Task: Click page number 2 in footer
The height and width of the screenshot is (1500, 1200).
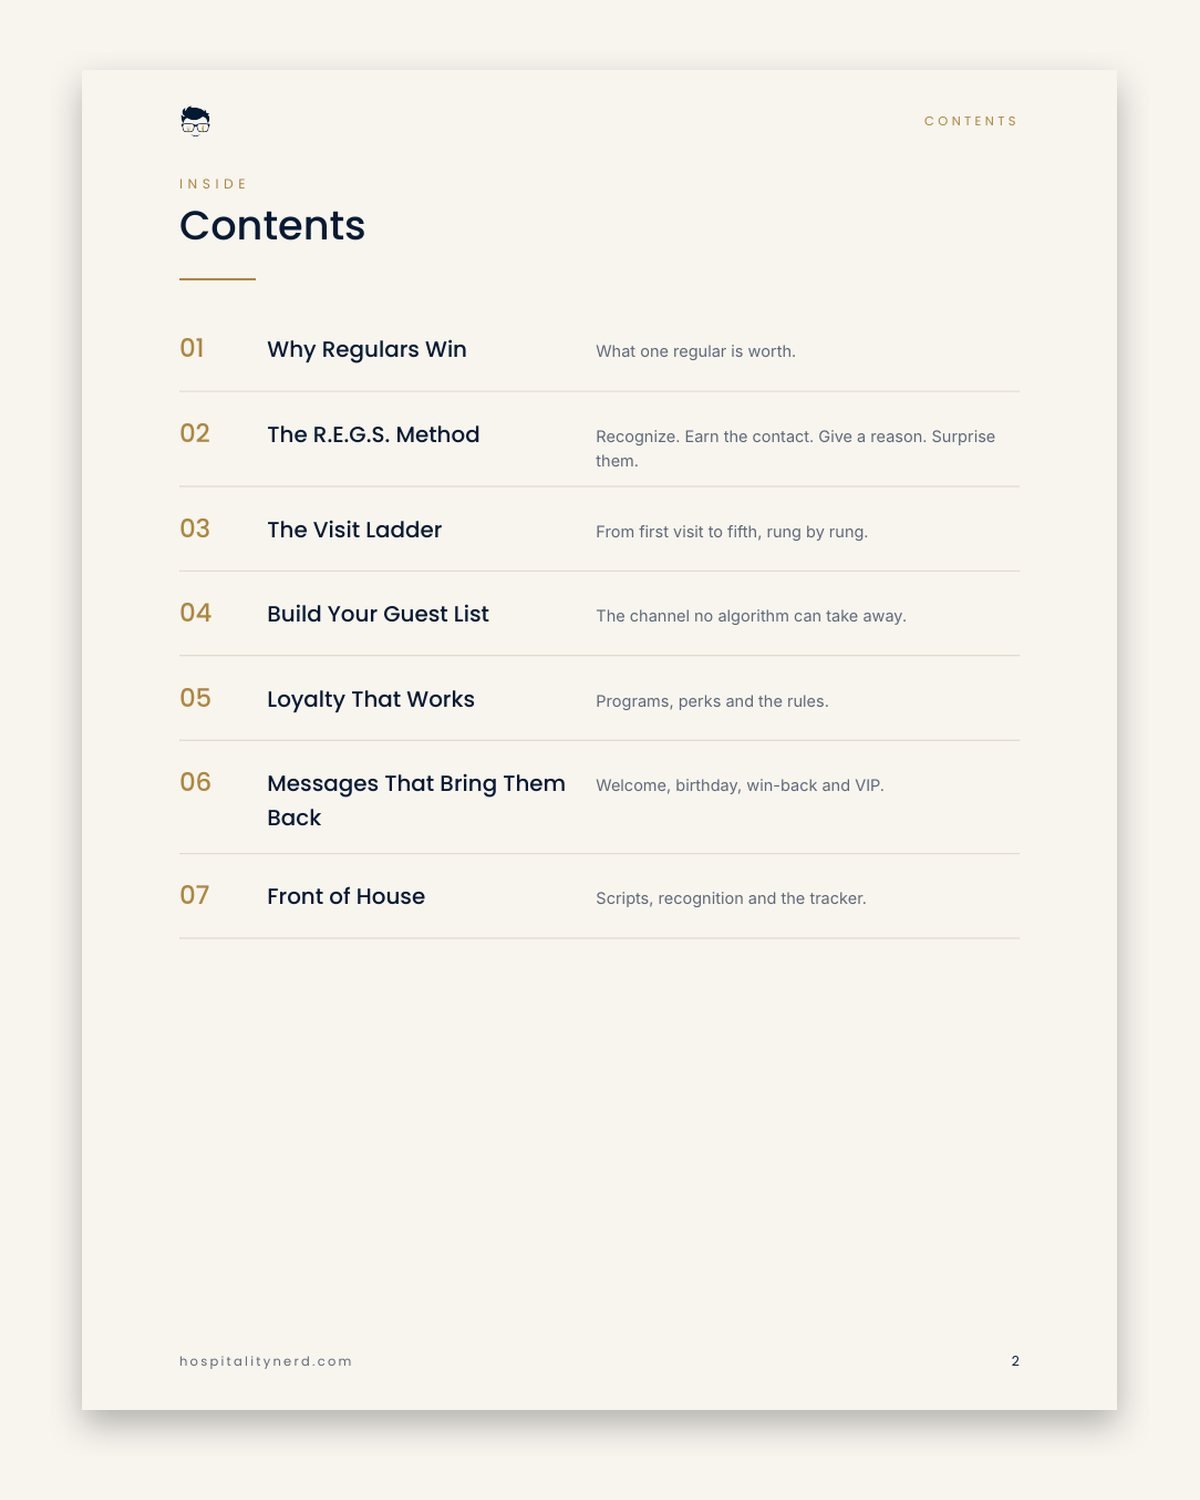Action: click(1015, 1361)
